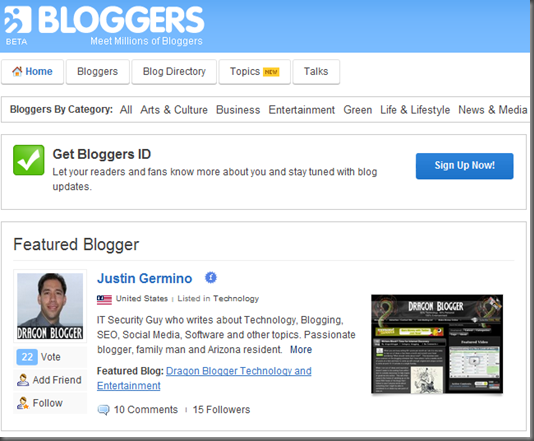The height and width of the screenshot is (441, 534).
Task: Expand the bio with More link
Action: [x=301, y=349]
